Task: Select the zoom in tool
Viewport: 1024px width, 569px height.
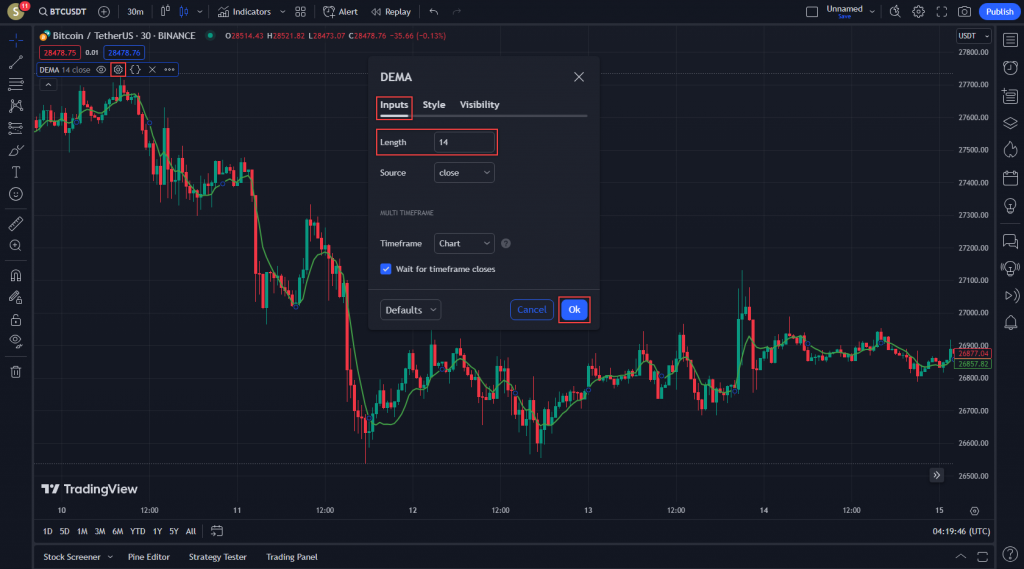Action: [16, 246]
